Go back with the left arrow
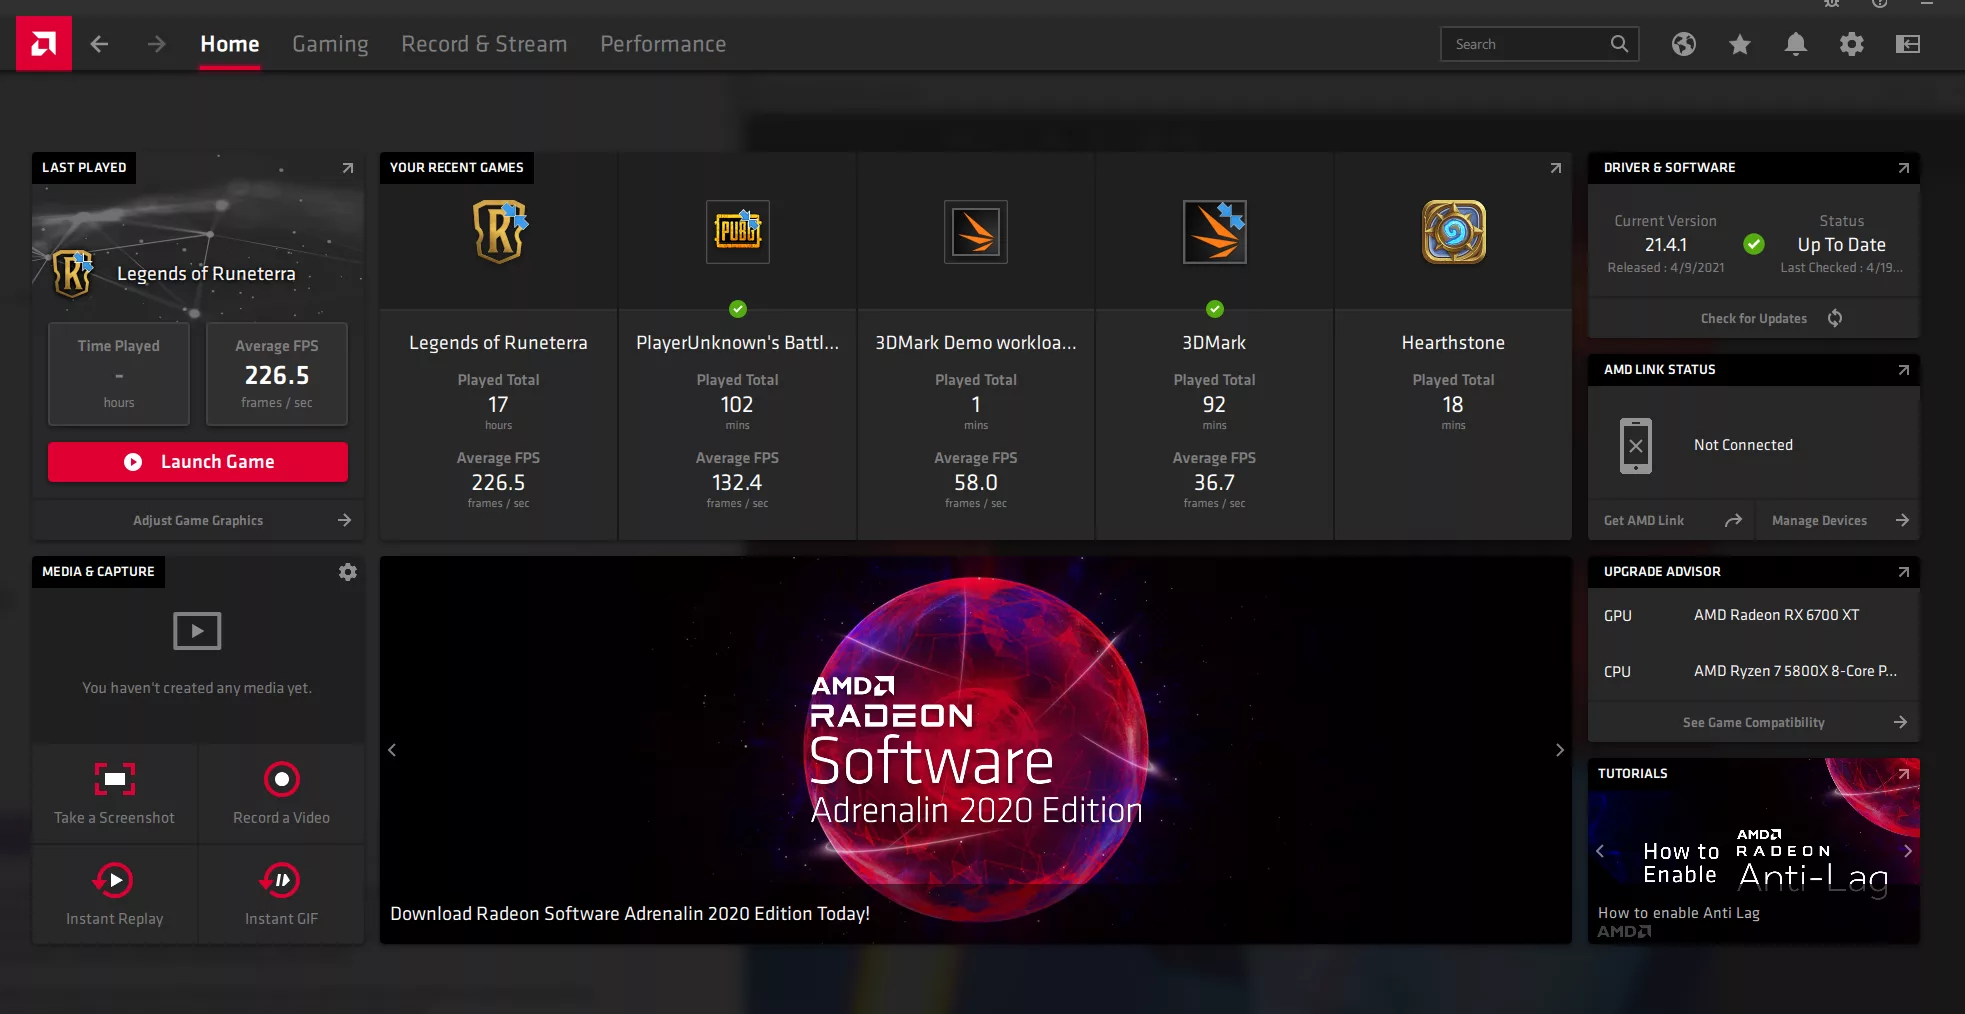 click(x=99, y=44)
